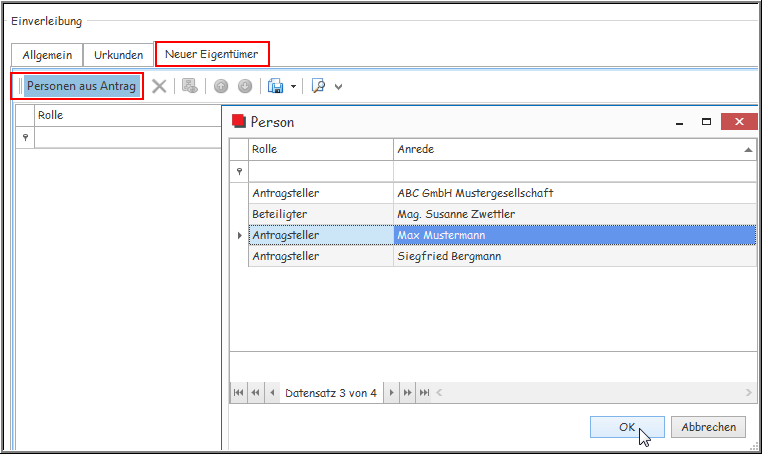This screenshot has height=454, width=762.
Task: Click the left grid Rolle filter cell
Action: (128, 138)
